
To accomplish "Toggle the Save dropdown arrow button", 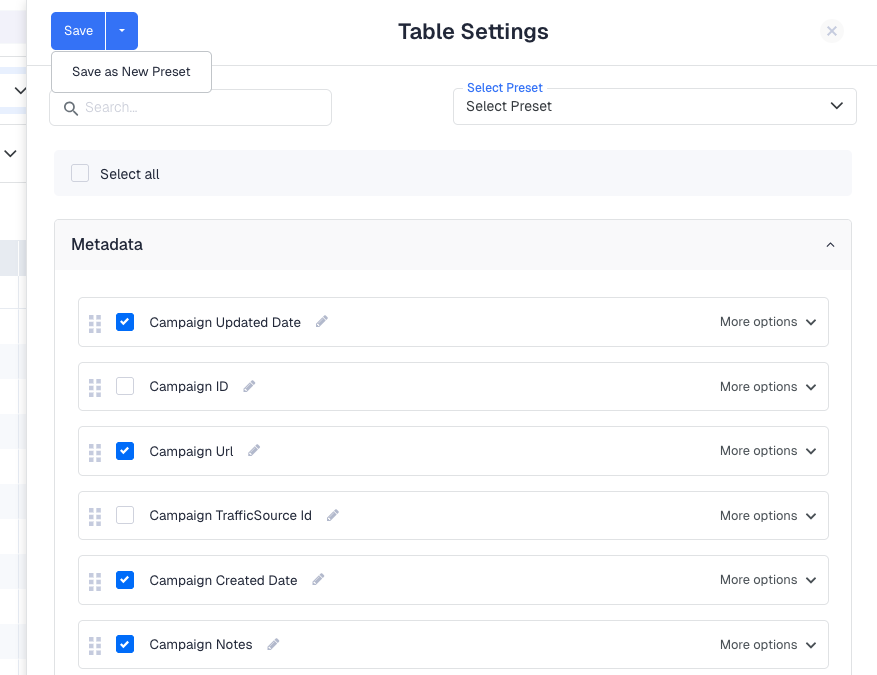I will click(x=122, y=31).
